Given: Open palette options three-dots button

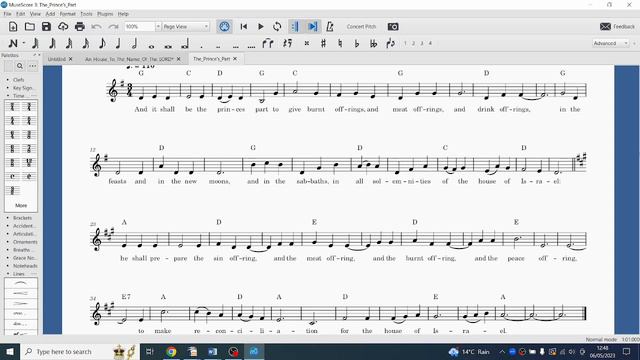Looking at the screenshot, I should pos(33,66).
